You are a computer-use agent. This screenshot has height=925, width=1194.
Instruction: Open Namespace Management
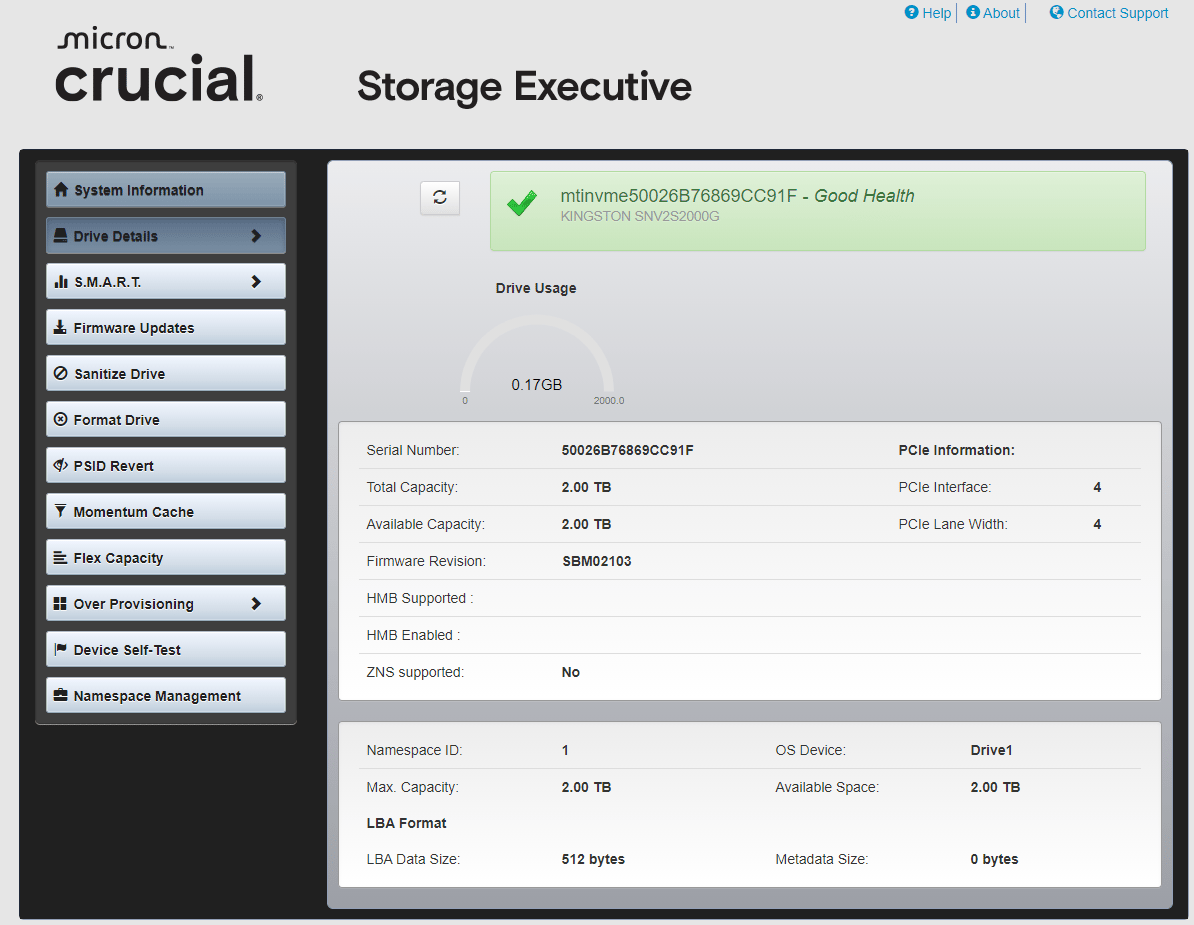tap(166, 695)
